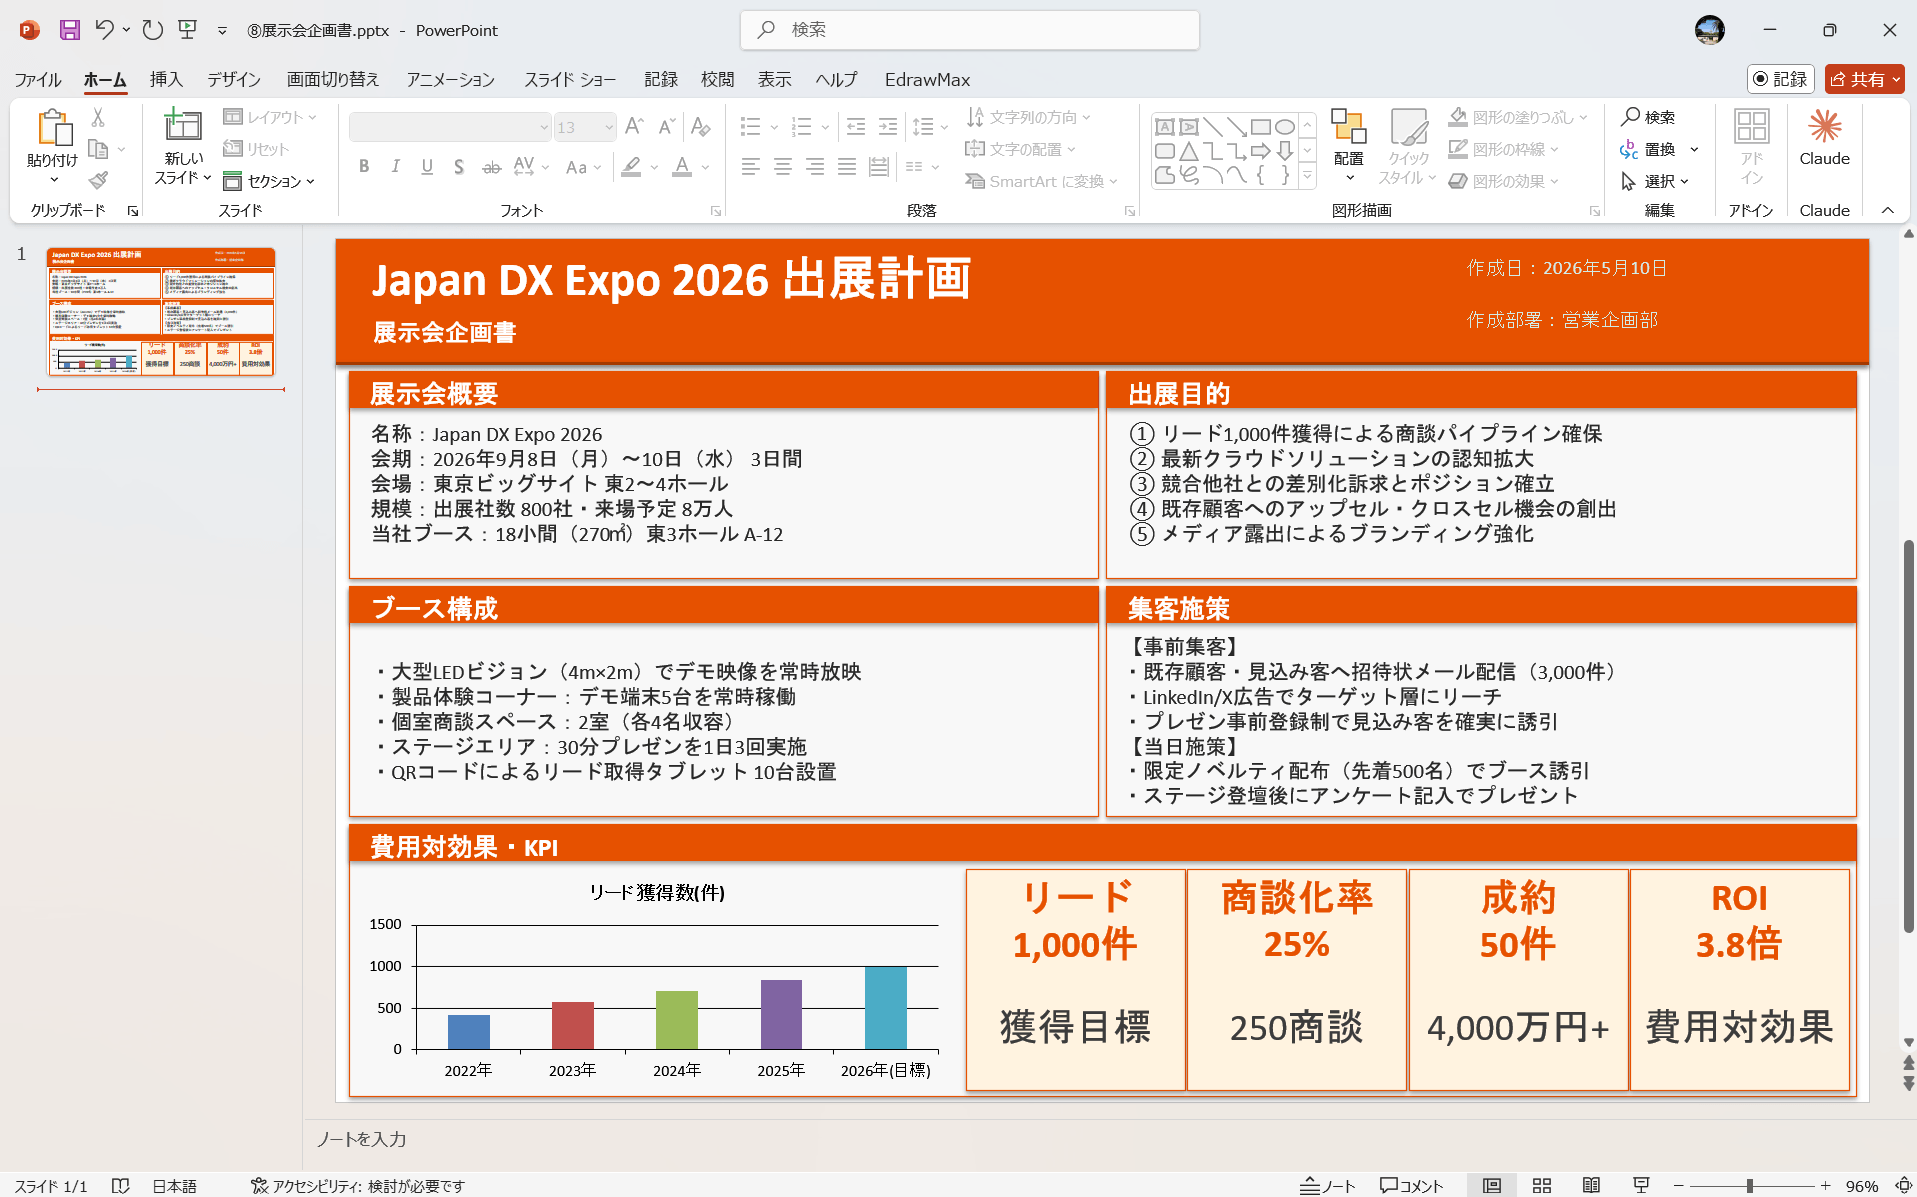
Task: Decrease font size with smaller A icon
Action: click(666, 127)
